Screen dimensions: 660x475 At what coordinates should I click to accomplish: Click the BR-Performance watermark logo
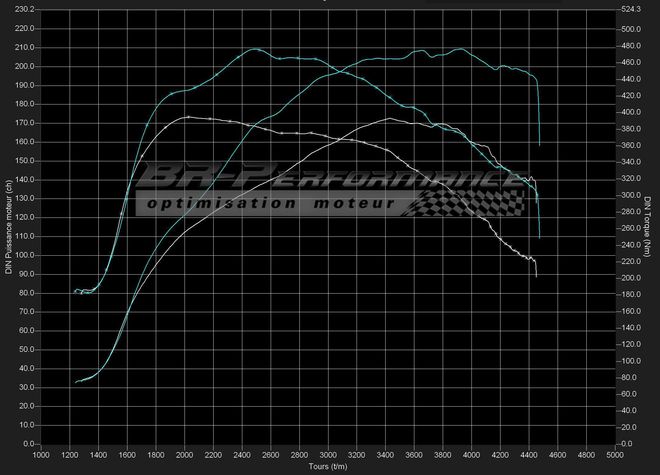click(330, 178)
